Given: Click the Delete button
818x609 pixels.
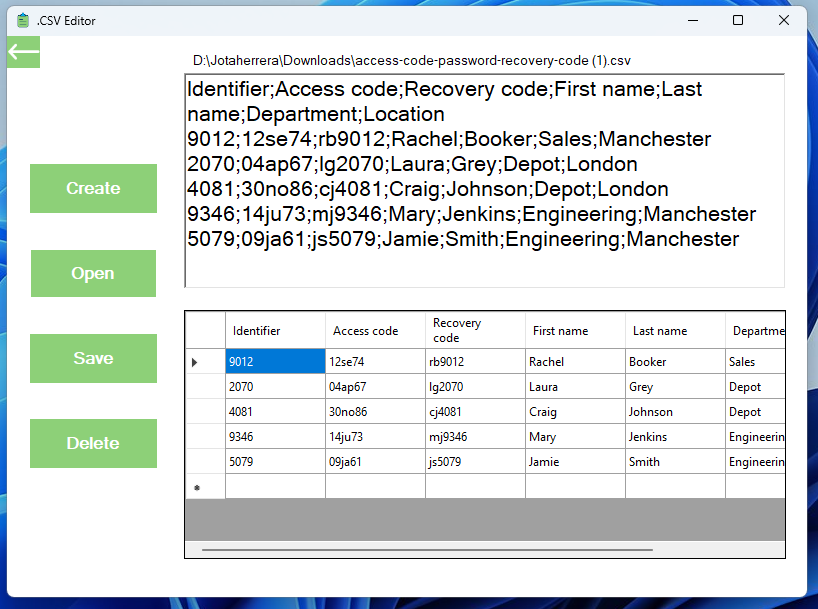Looking at the screenshot, I should (93, 444).
